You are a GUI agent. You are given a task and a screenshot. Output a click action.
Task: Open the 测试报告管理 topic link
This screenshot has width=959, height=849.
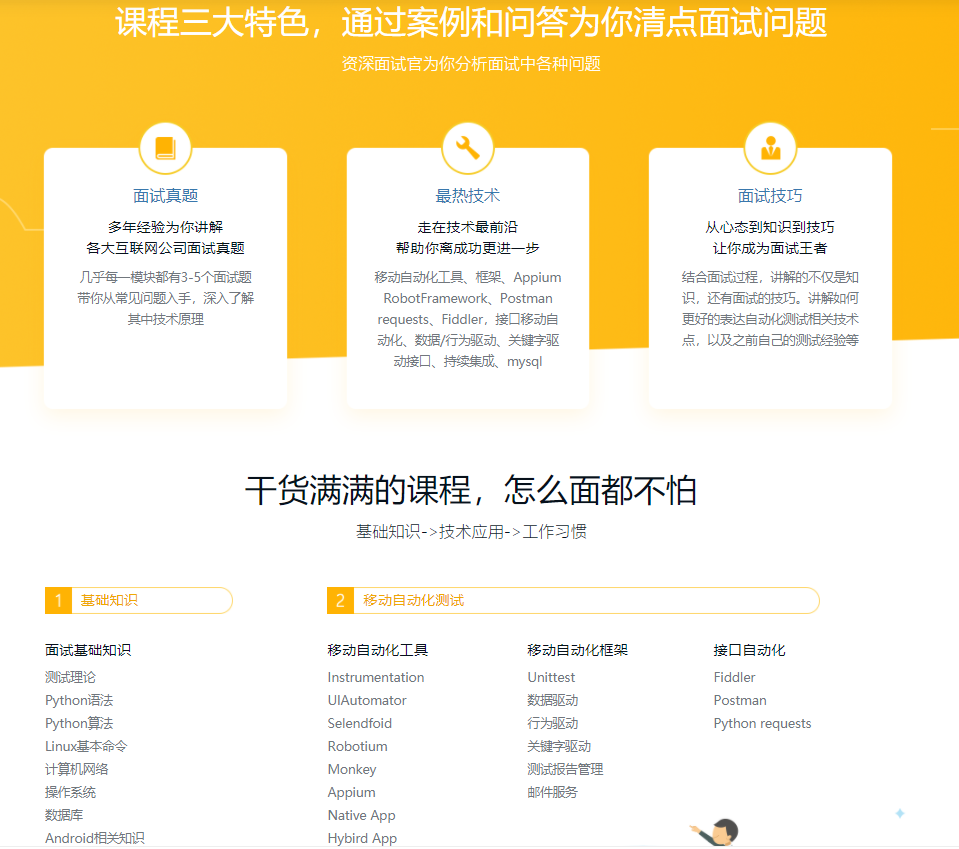565,769
